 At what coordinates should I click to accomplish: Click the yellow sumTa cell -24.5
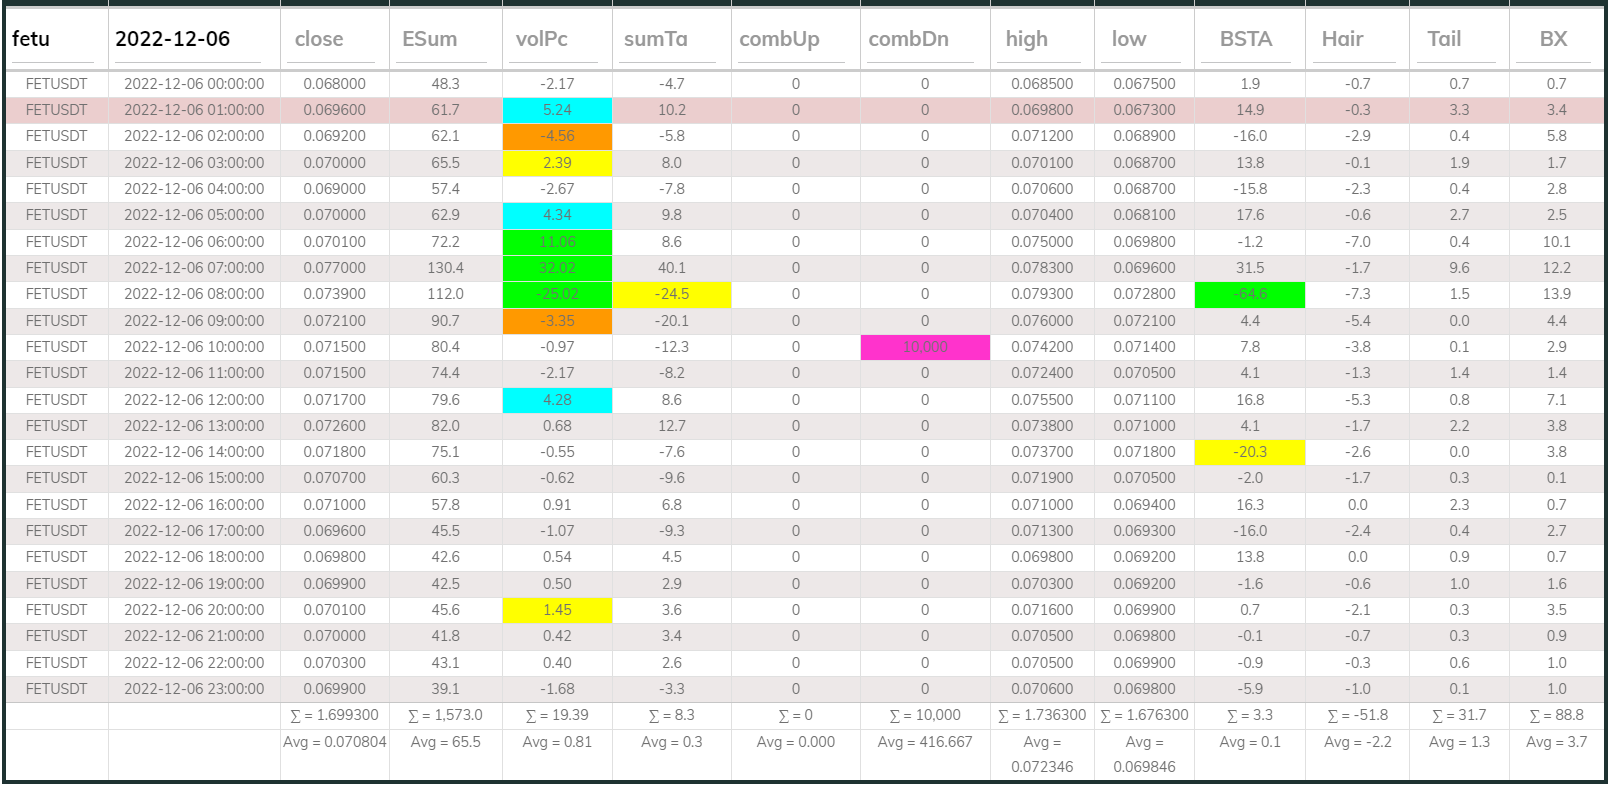pyautogui.click(x=672, y=294)
